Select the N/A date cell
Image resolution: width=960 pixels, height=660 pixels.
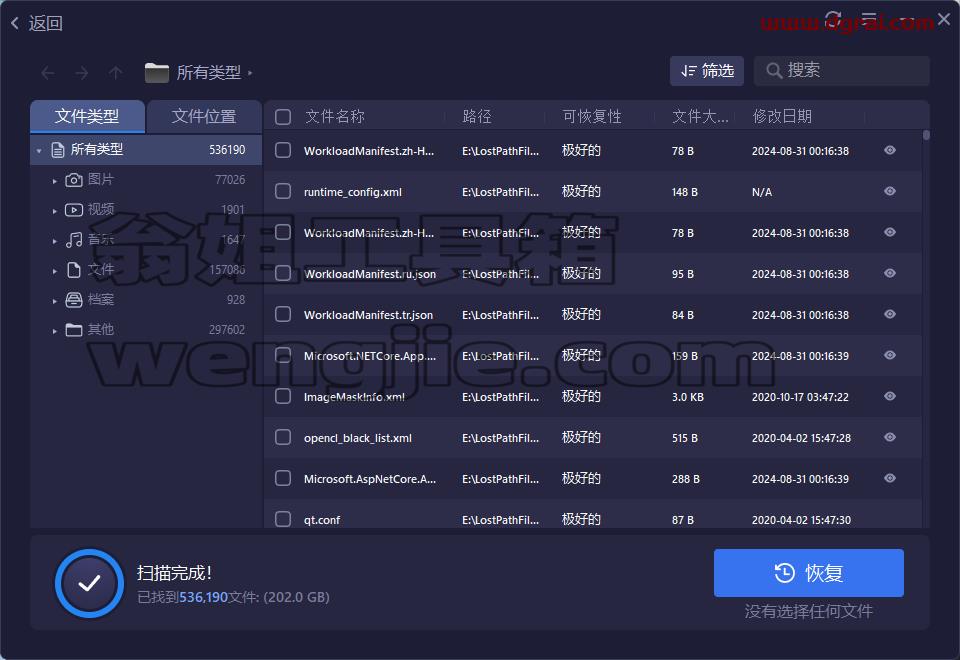point(762,192)
